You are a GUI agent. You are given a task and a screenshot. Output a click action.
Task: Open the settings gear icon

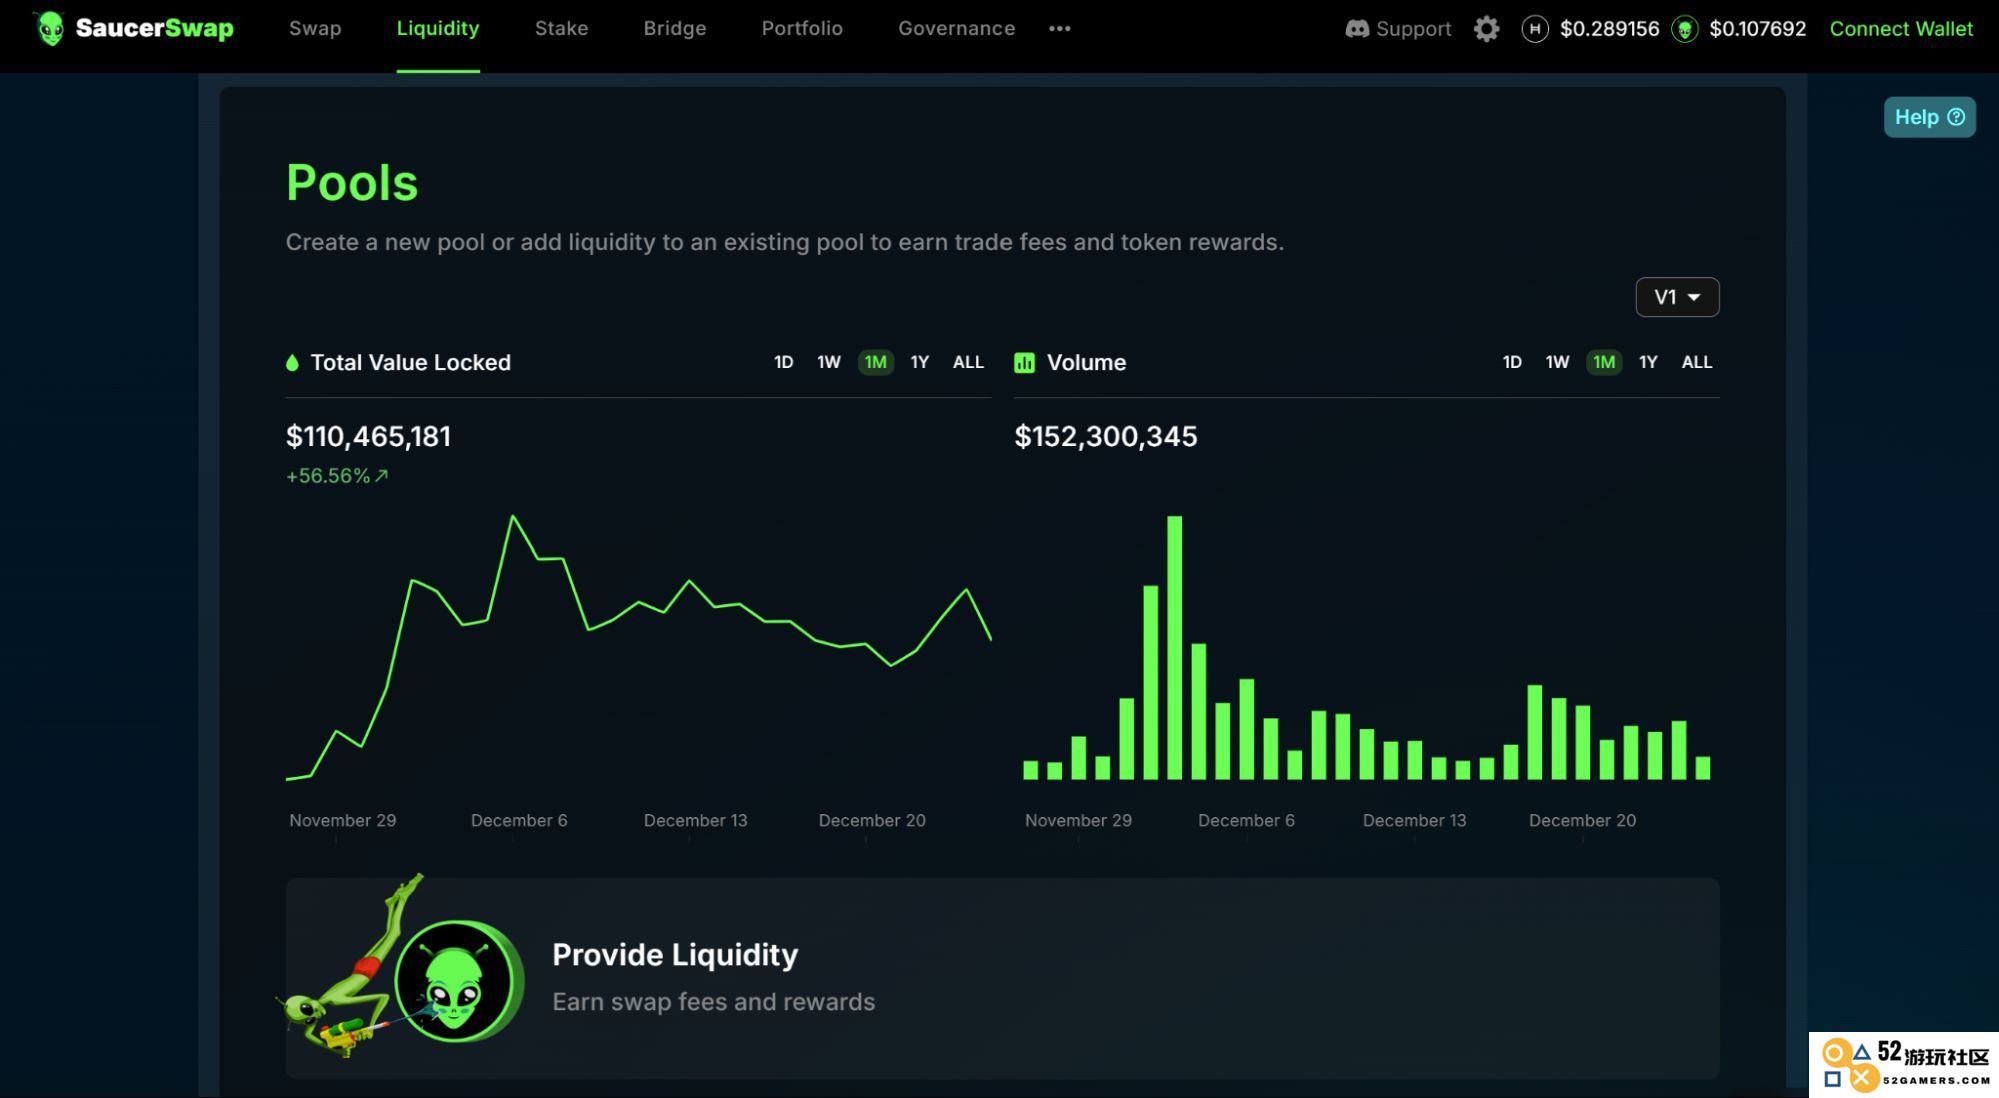[x=1487, y=29]
